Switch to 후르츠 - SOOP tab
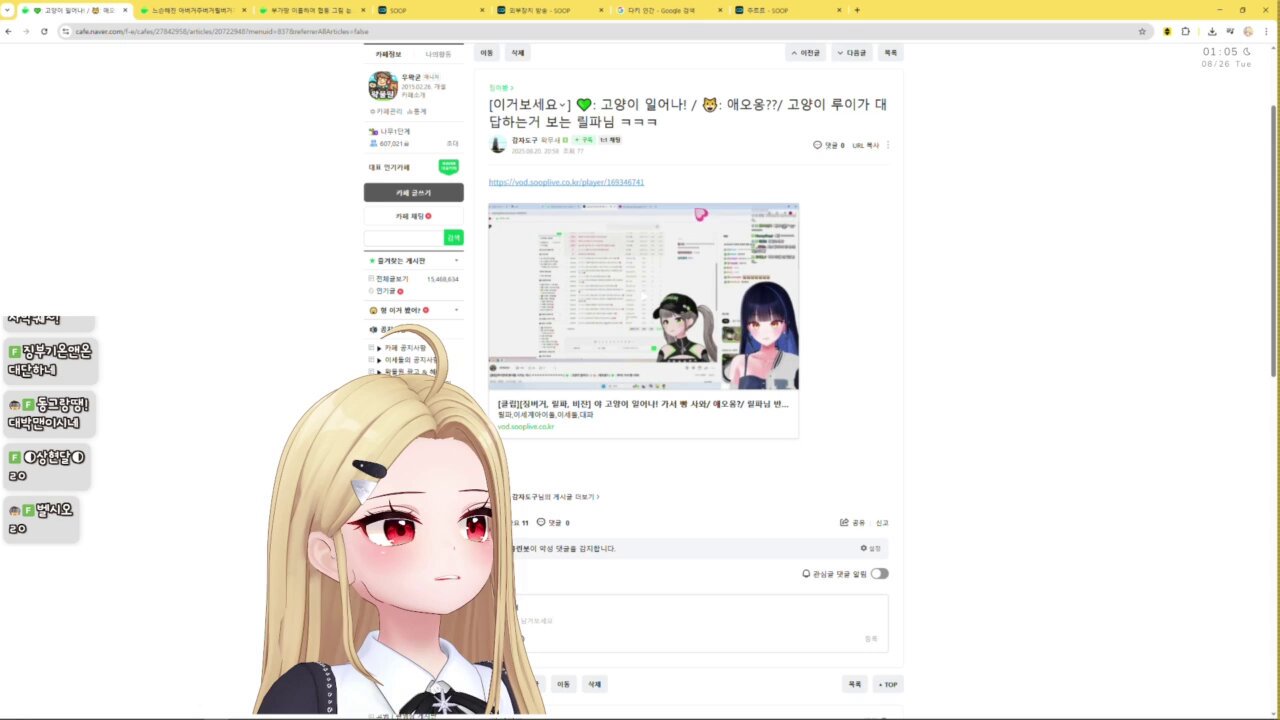The image size is (1280, 720). [x=785, y=10]
